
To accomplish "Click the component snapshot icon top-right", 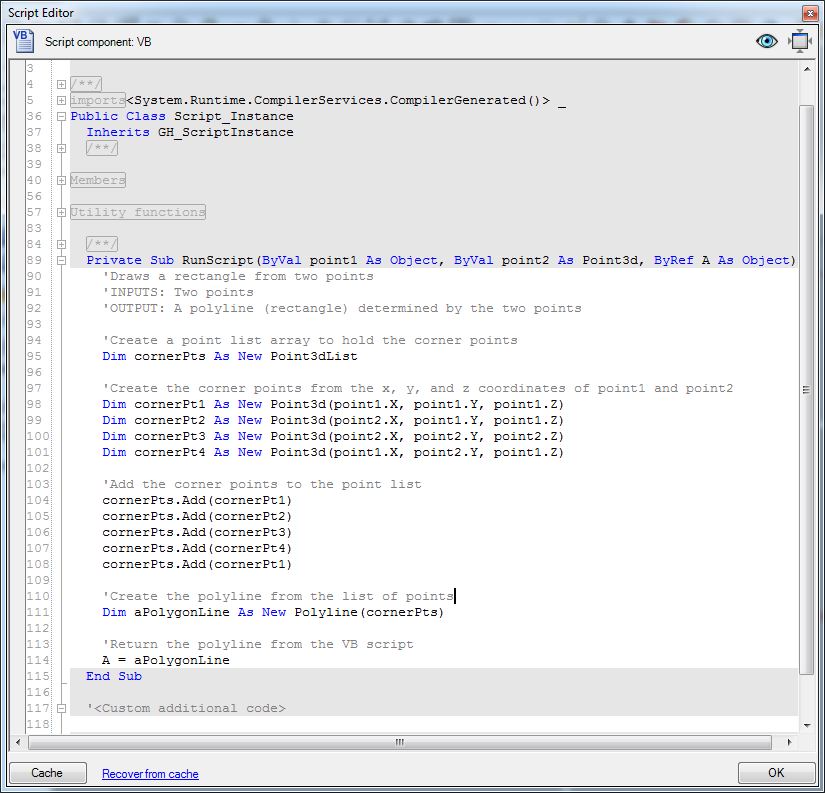I will [799, 41].
